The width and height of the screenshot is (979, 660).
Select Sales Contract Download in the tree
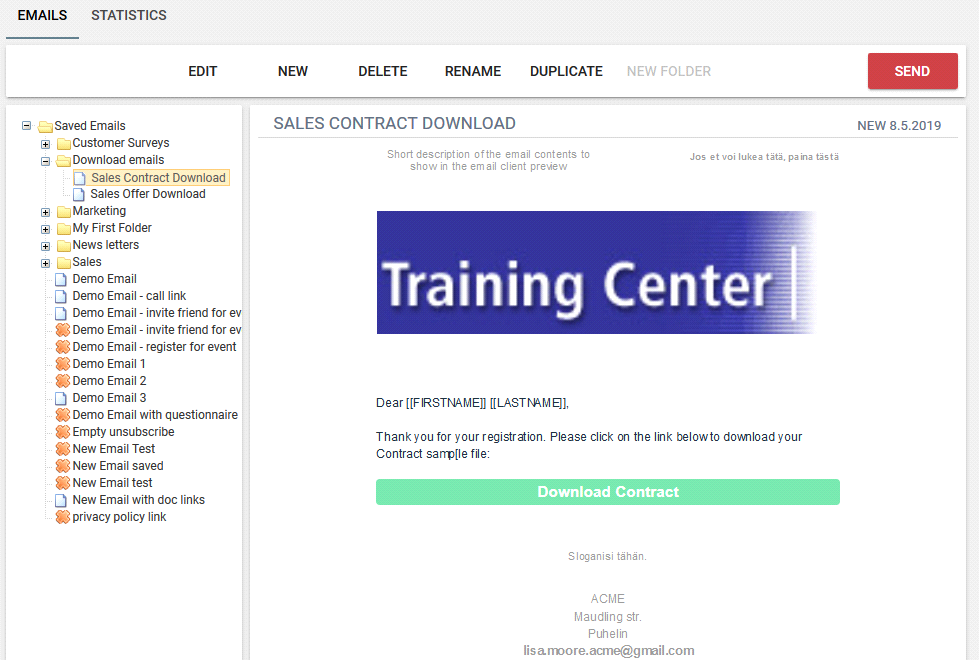point(159,178)
